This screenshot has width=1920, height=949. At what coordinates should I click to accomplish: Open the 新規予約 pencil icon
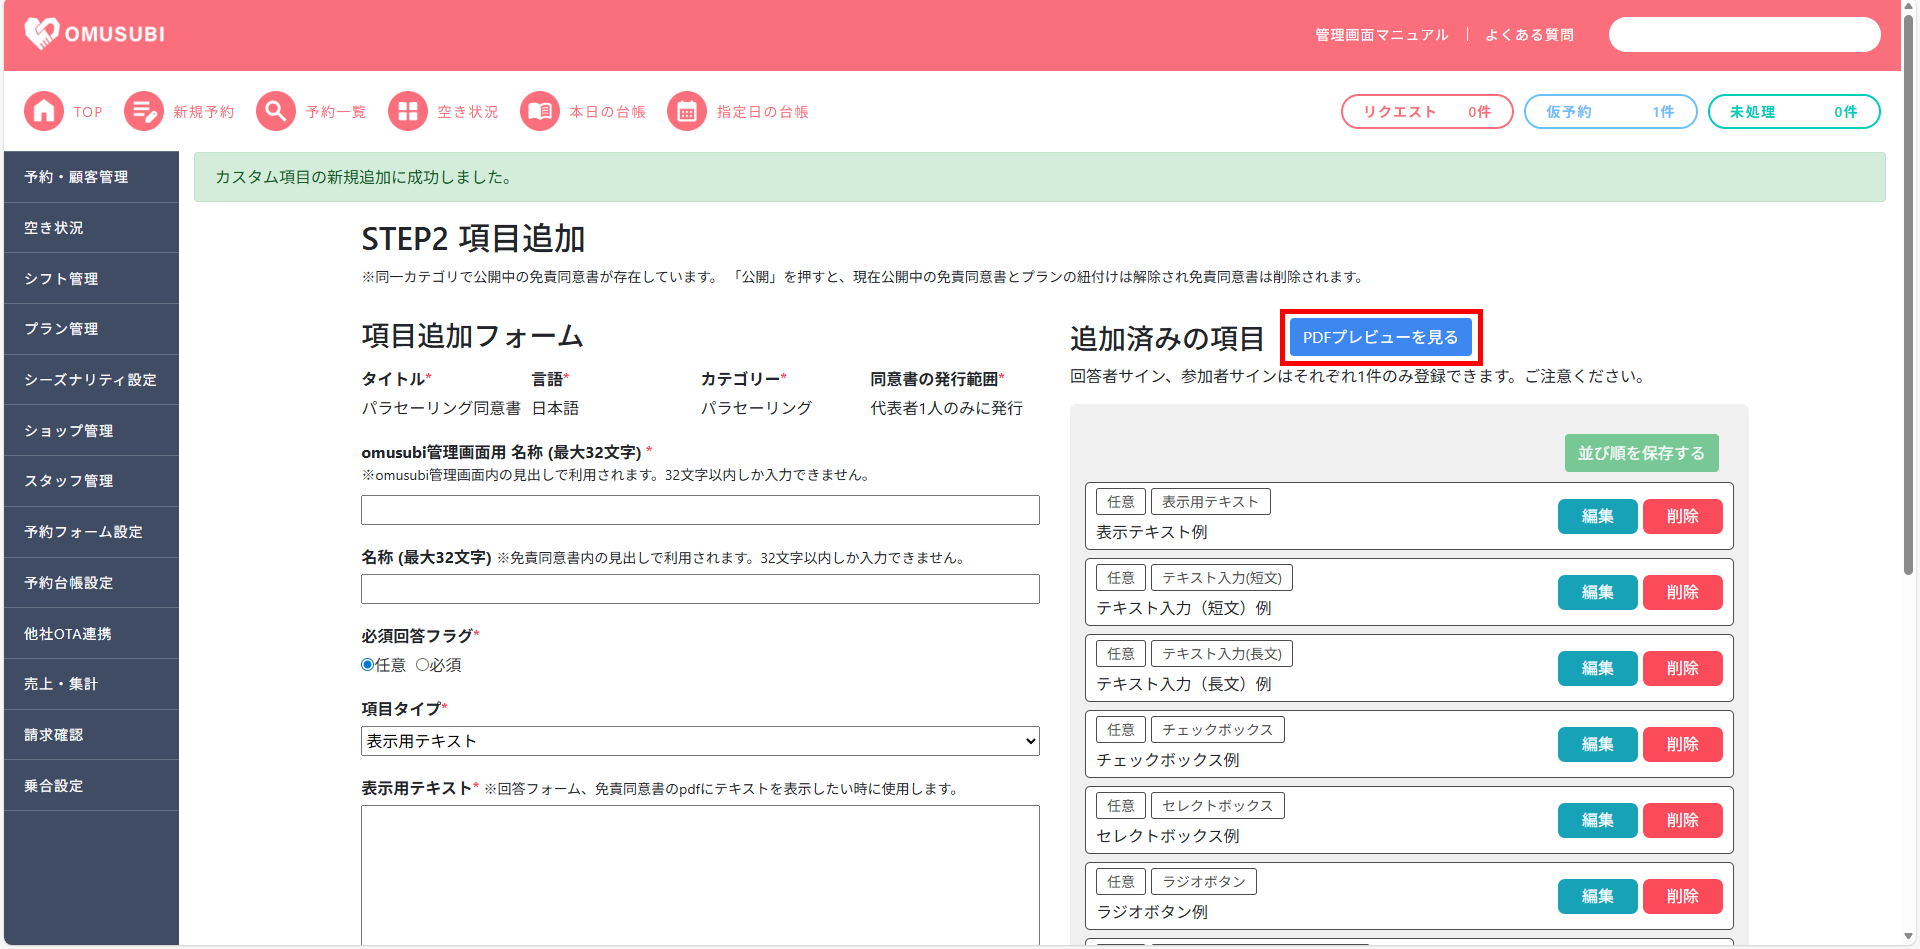[143, 112]
